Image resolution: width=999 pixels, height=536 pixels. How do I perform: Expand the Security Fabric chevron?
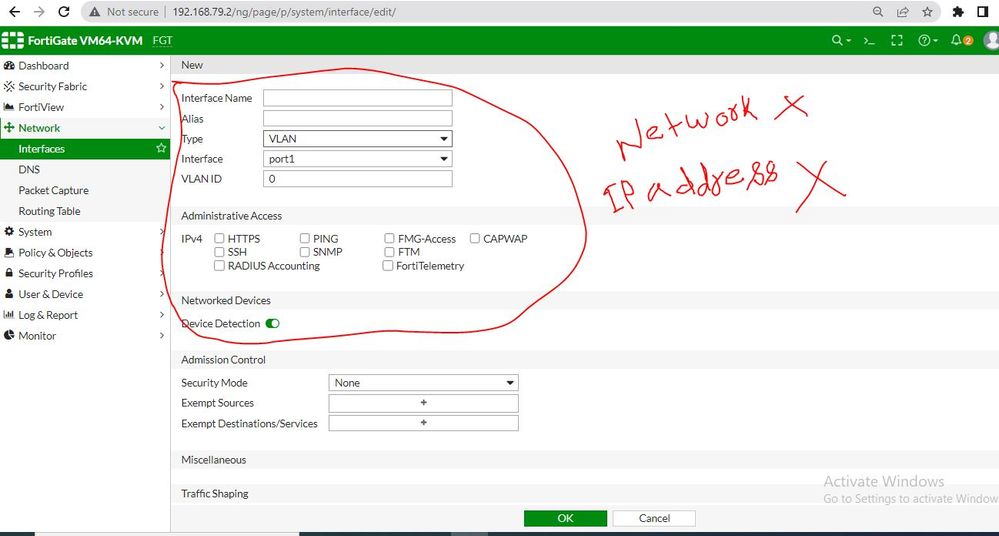[x=161, y=86]
